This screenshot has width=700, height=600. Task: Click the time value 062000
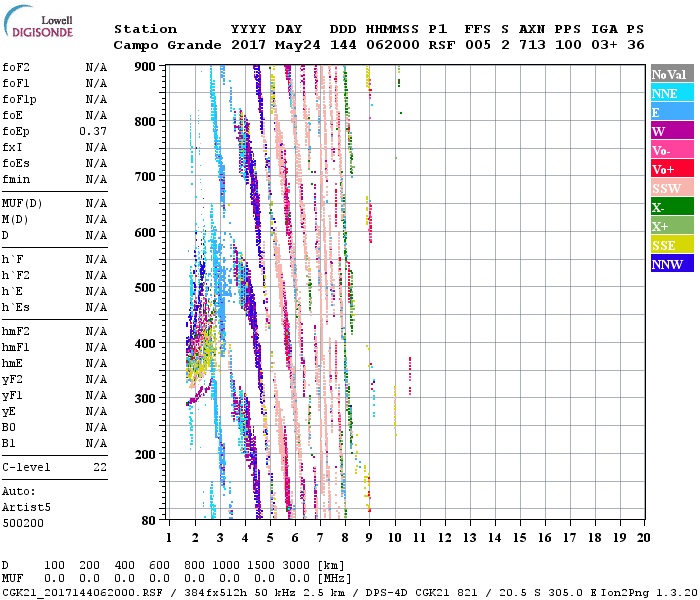pyautogui.click(x=393, y=45)
